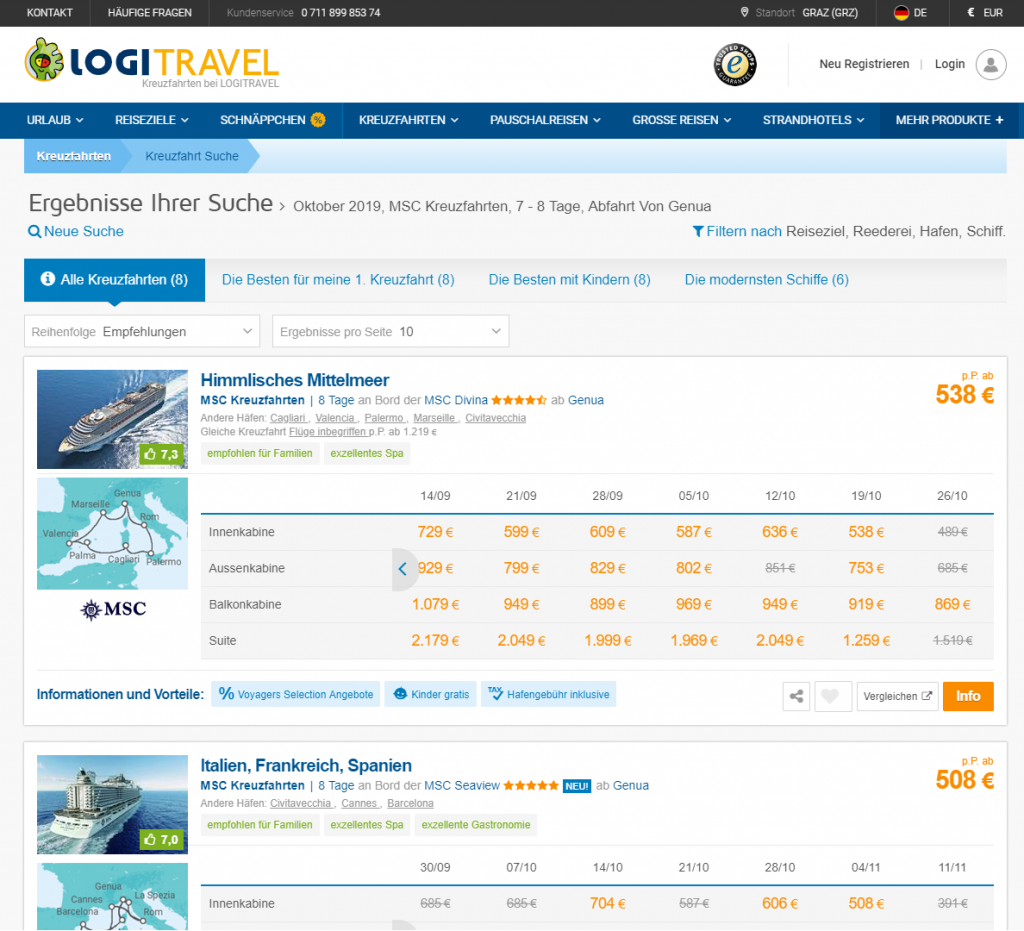This screenshot has height=931, width=1024.
Task: Click the Logitravel logo
Action: pyautogui.click(x=152, y=63)
